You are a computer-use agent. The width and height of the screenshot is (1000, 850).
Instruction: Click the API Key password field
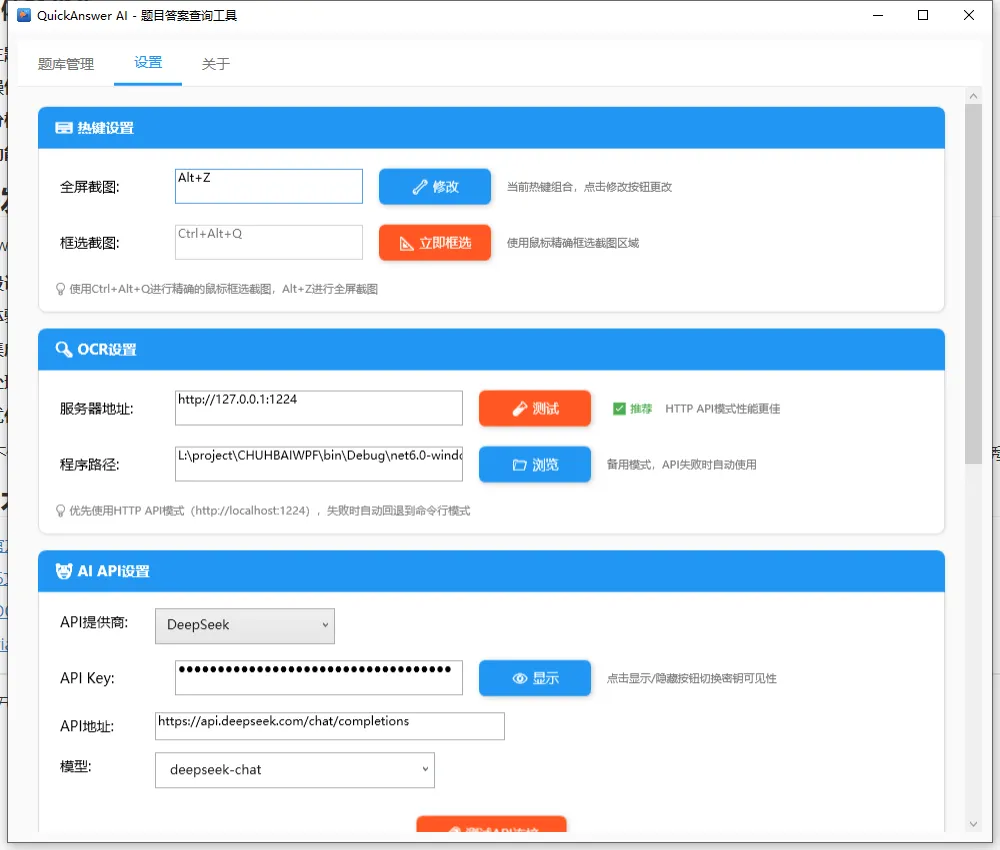point(318,678)
